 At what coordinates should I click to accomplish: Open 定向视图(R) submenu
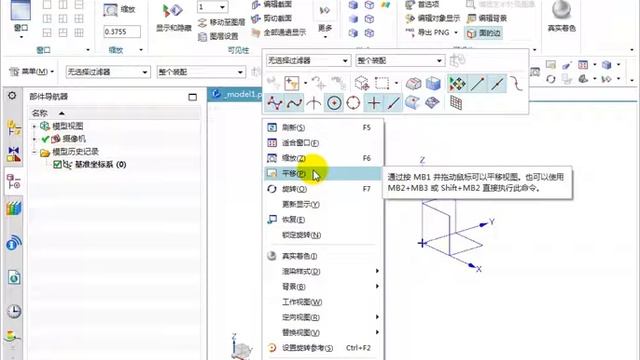(x=322, y=317)
